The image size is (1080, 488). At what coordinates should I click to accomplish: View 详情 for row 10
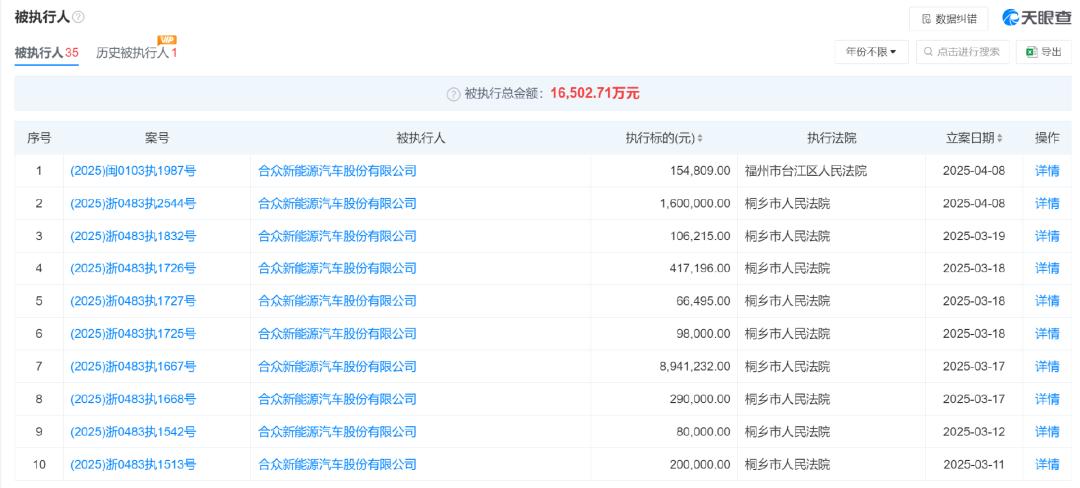(x=1047, y=465)
